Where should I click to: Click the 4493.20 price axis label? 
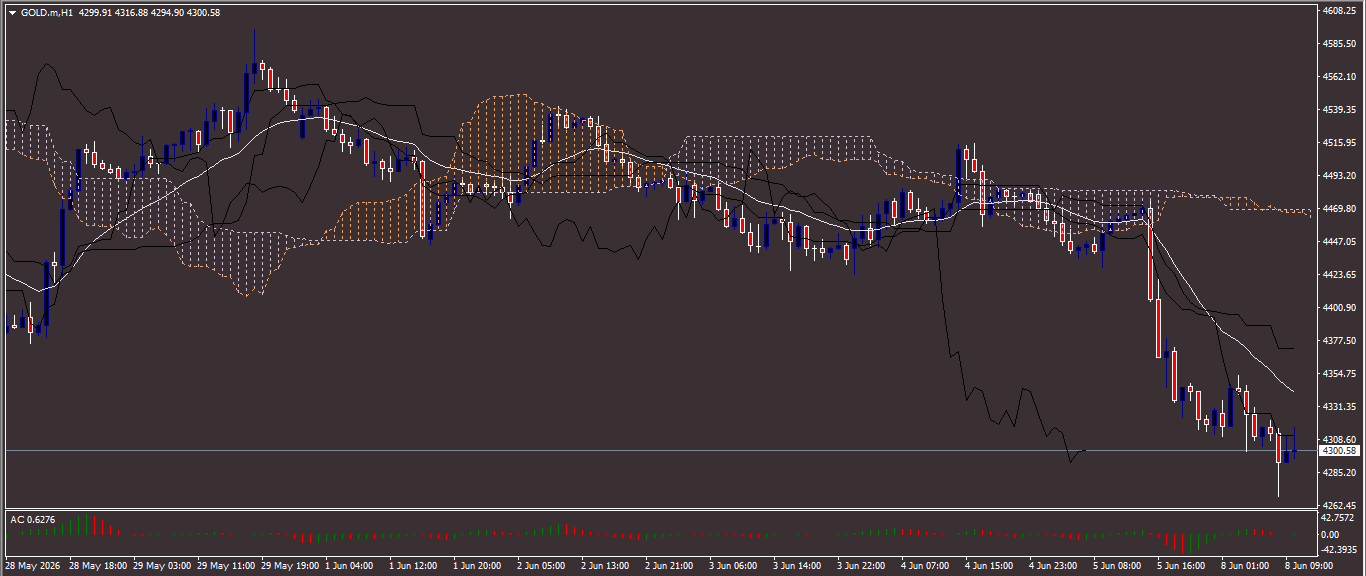point(1337,176)
